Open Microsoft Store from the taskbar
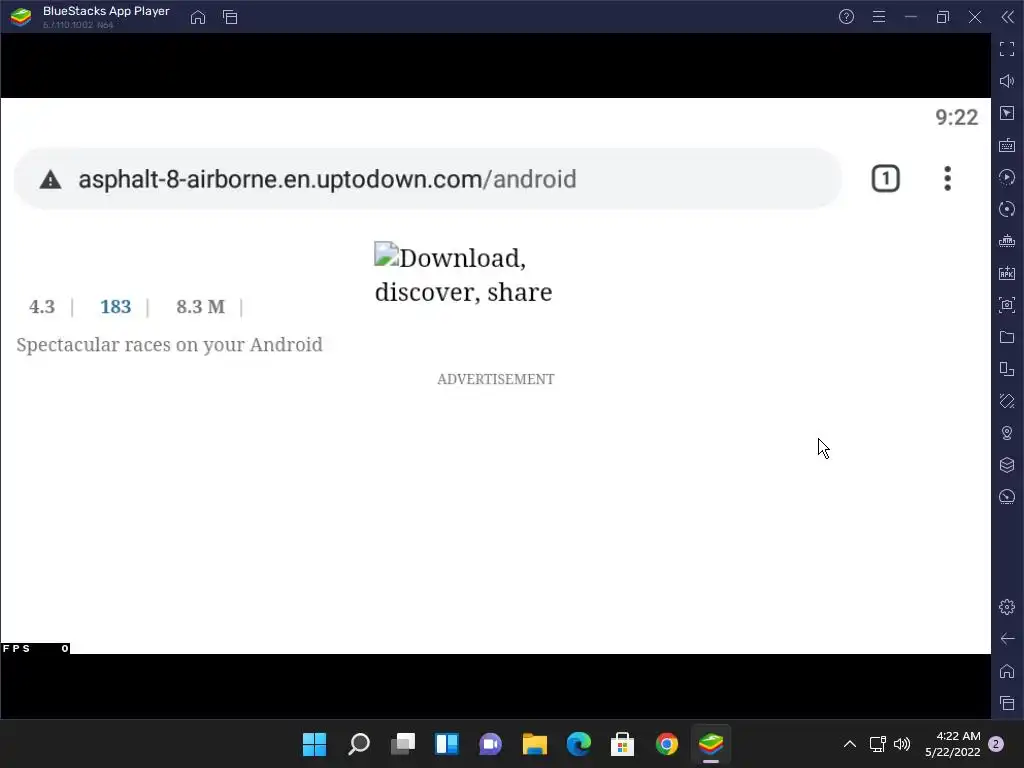This screenshot has width=1024, height=768. point(622,744)
